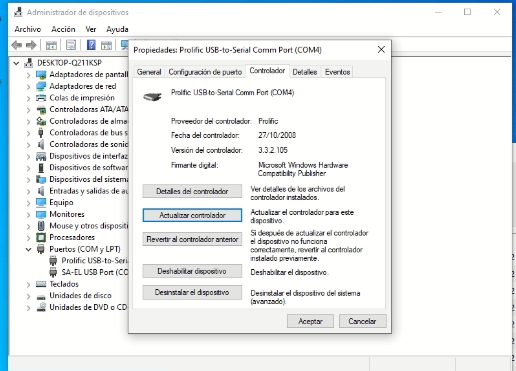The width and height of the screenshot is (516, 371).
Task: Click the Unidades de disco icon
Action: click(x=41, y=296)
